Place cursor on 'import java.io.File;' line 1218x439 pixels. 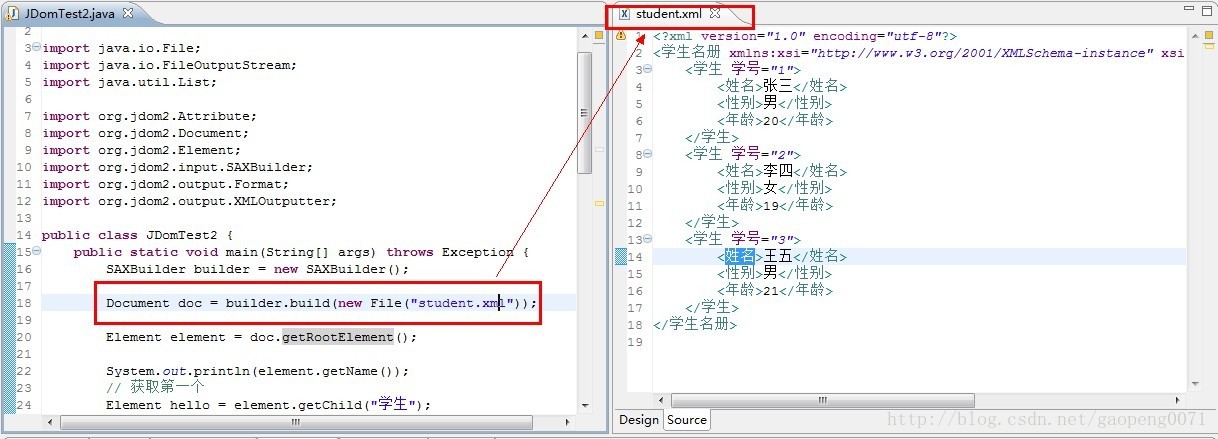click(x=121, y=48)
